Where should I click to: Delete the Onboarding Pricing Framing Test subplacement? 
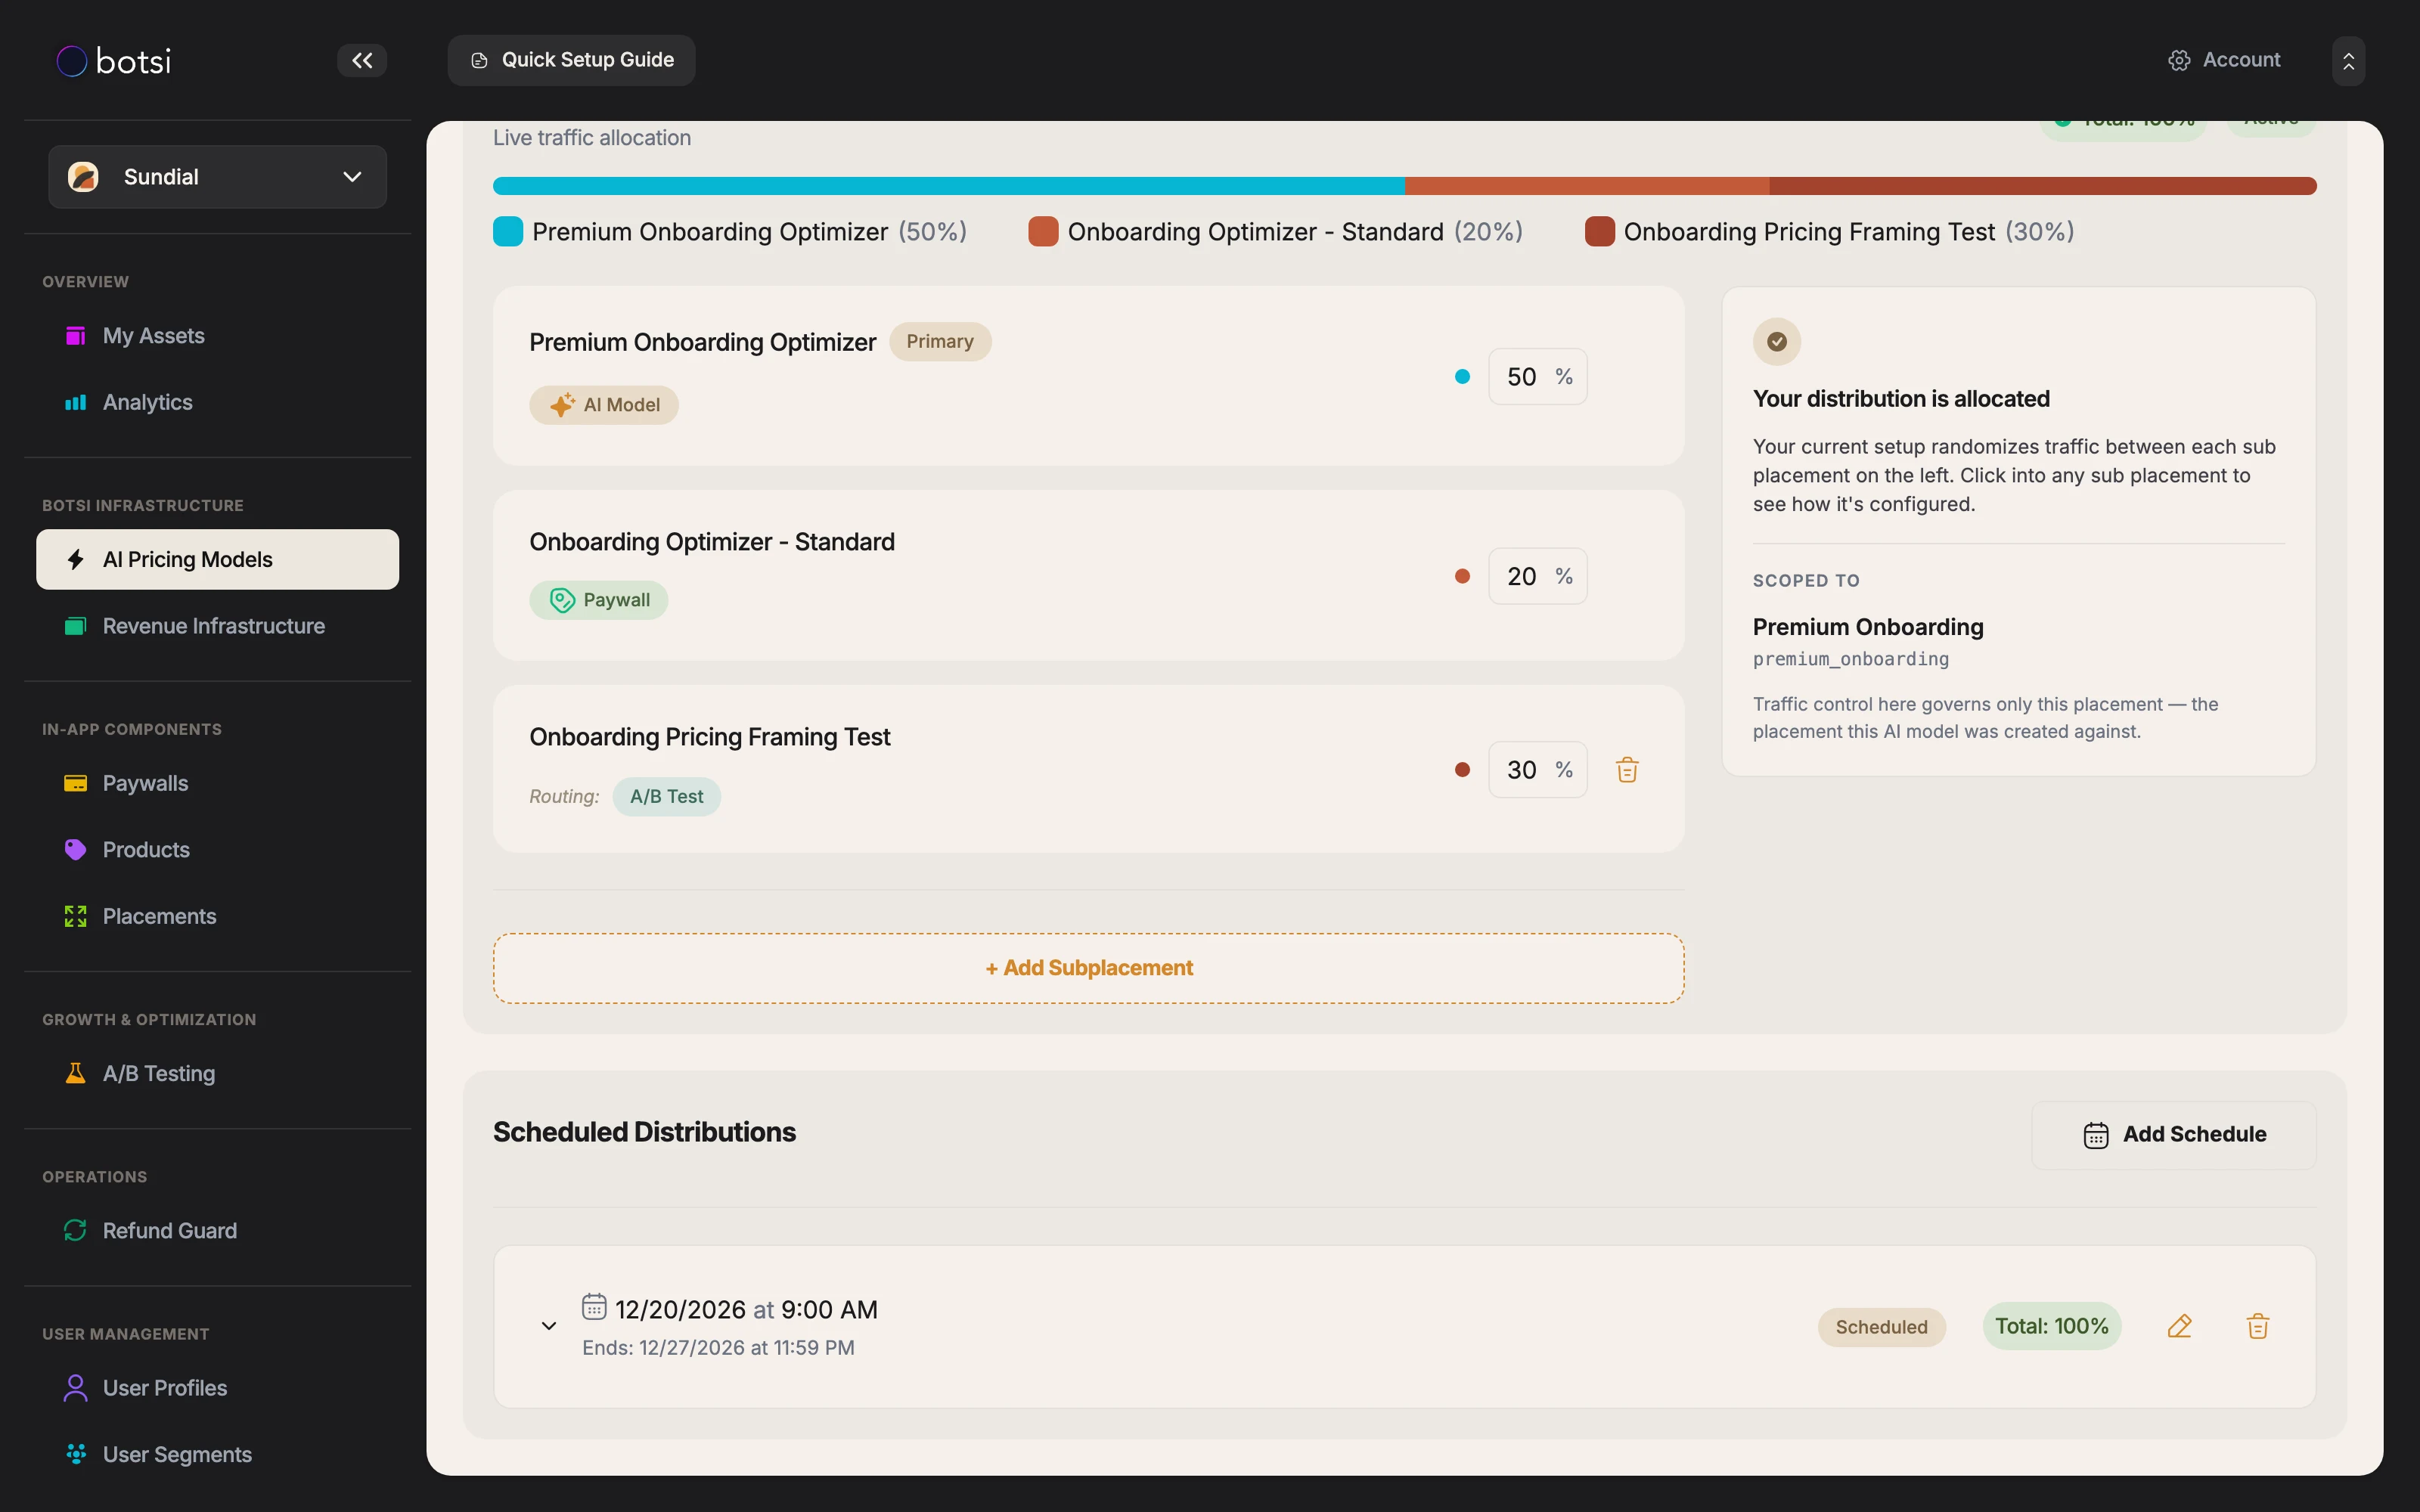click(1627, 770)
